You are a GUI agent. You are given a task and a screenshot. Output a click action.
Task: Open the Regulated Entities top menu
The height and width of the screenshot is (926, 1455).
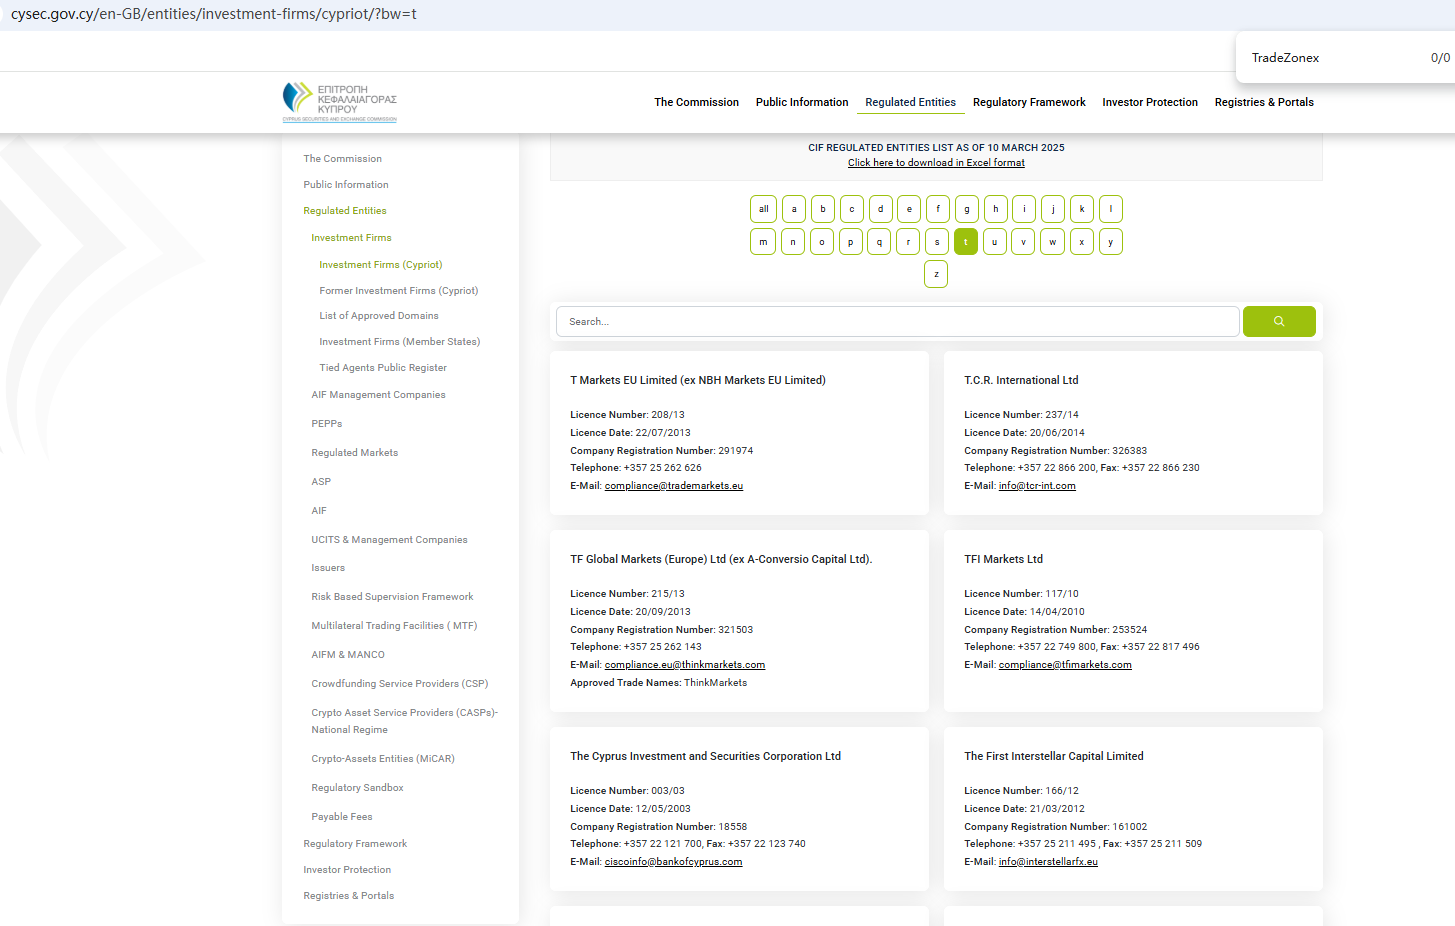pyautogui.click(x=910, y=102)
